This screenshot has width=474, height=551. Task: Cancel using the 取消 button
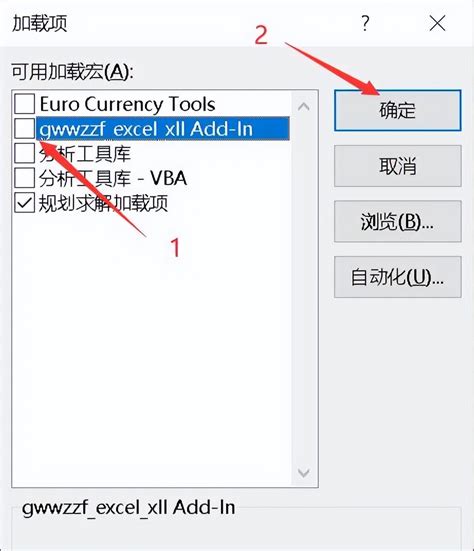click(397, 166)
